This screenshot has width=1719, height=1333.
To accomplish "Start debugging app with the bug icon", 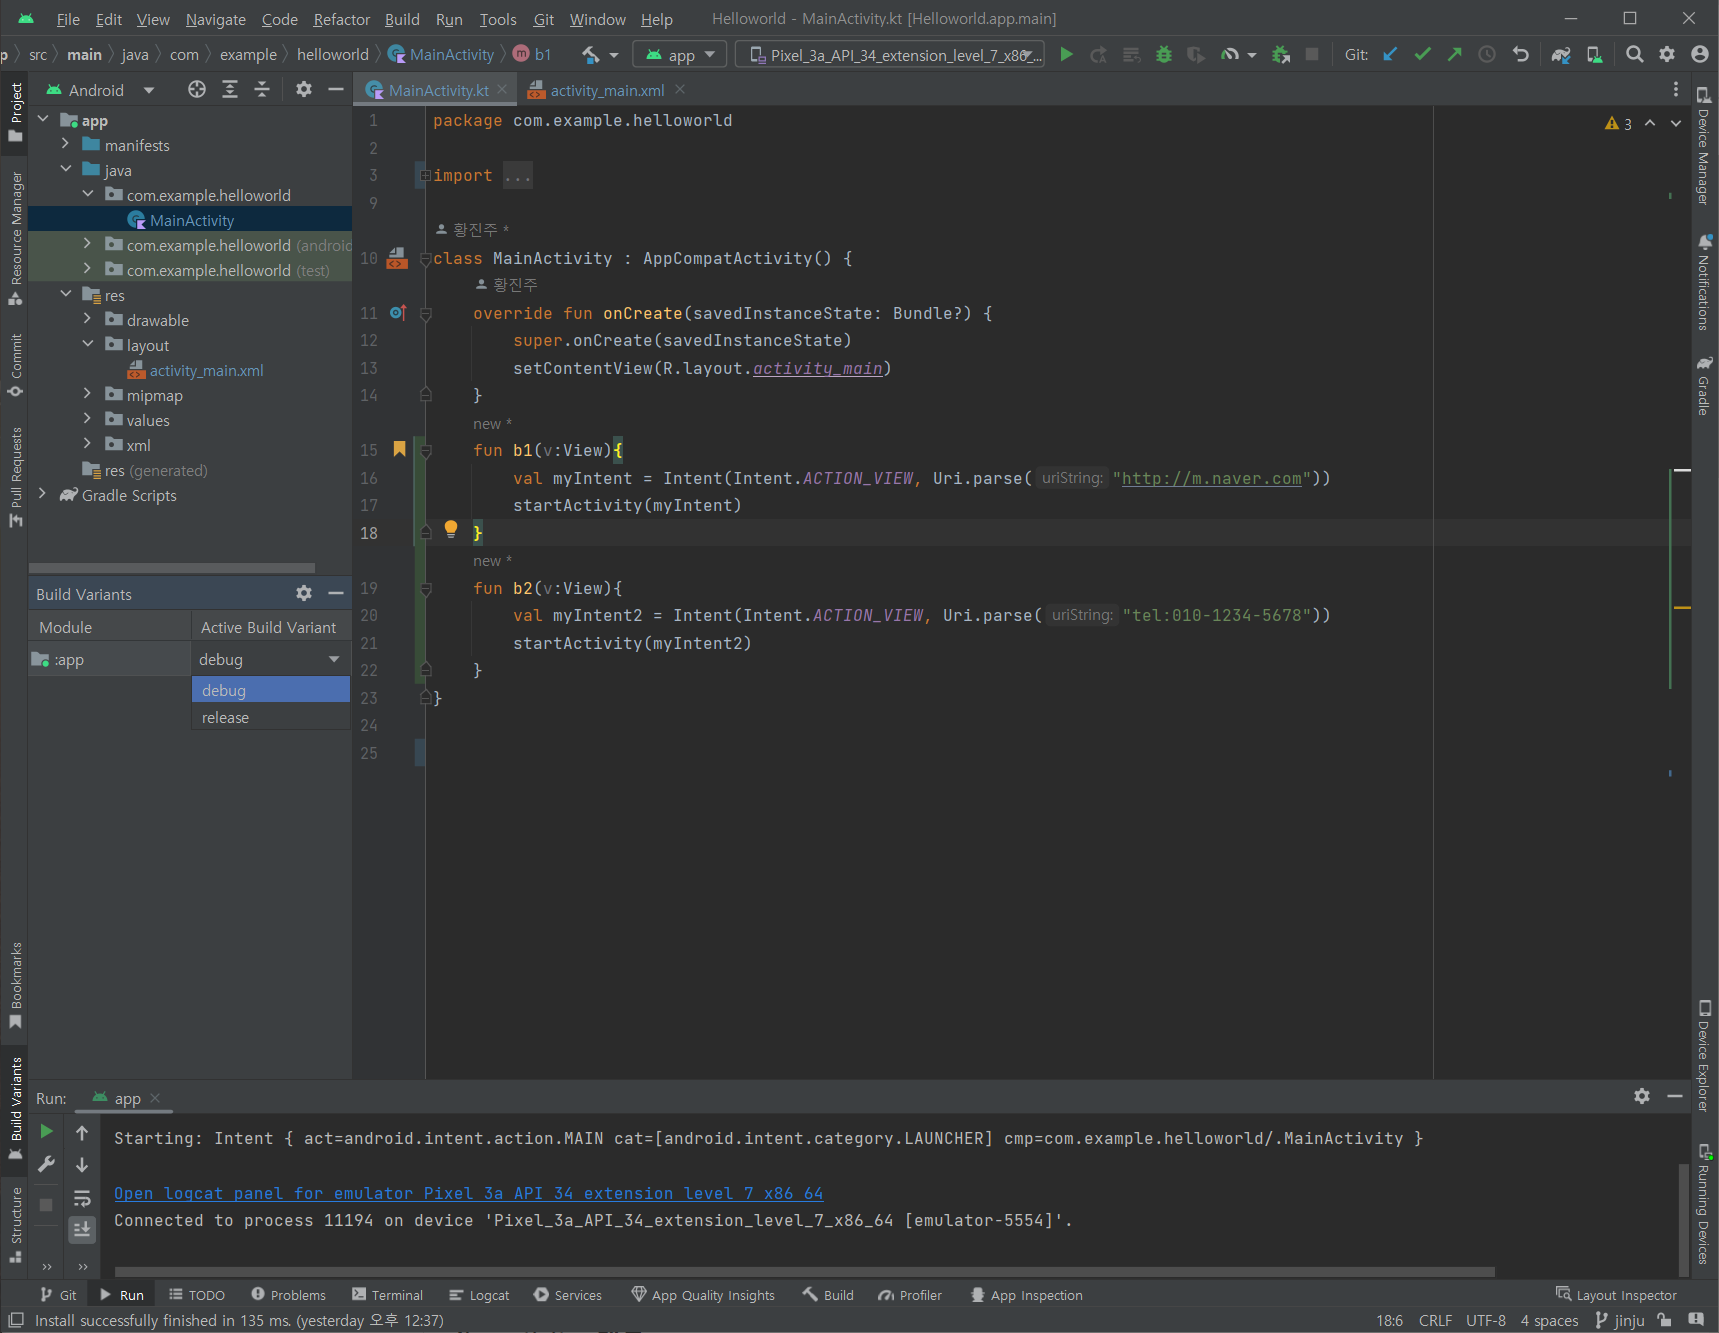I will coord(1164,55).
